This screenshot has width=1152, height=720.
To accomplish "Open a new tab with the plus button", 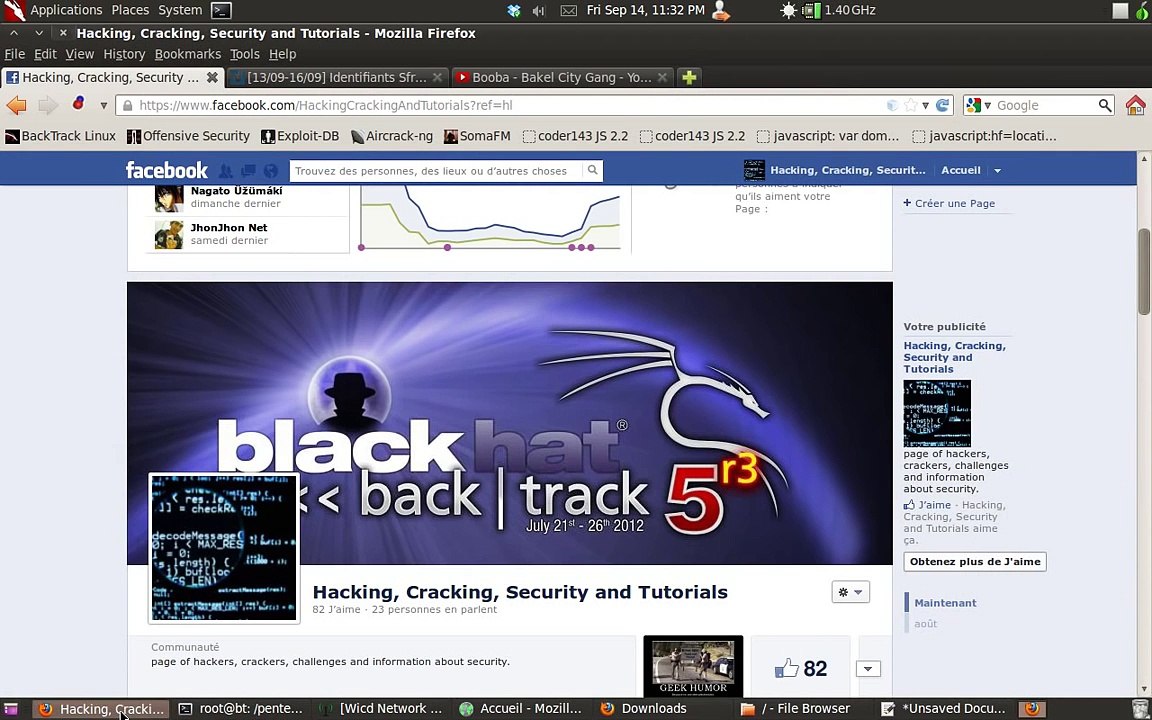I will (688, 77).
